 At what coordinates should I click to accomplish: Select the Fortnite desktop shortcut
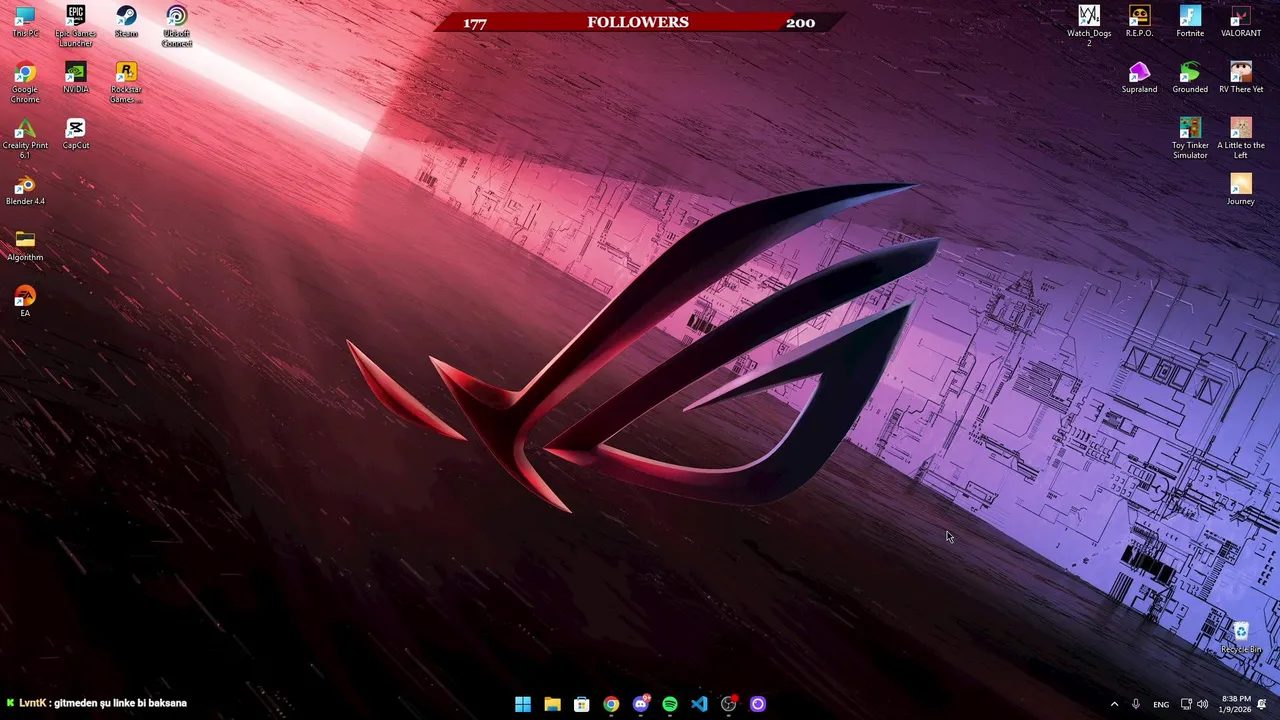tap(1190, 22)
